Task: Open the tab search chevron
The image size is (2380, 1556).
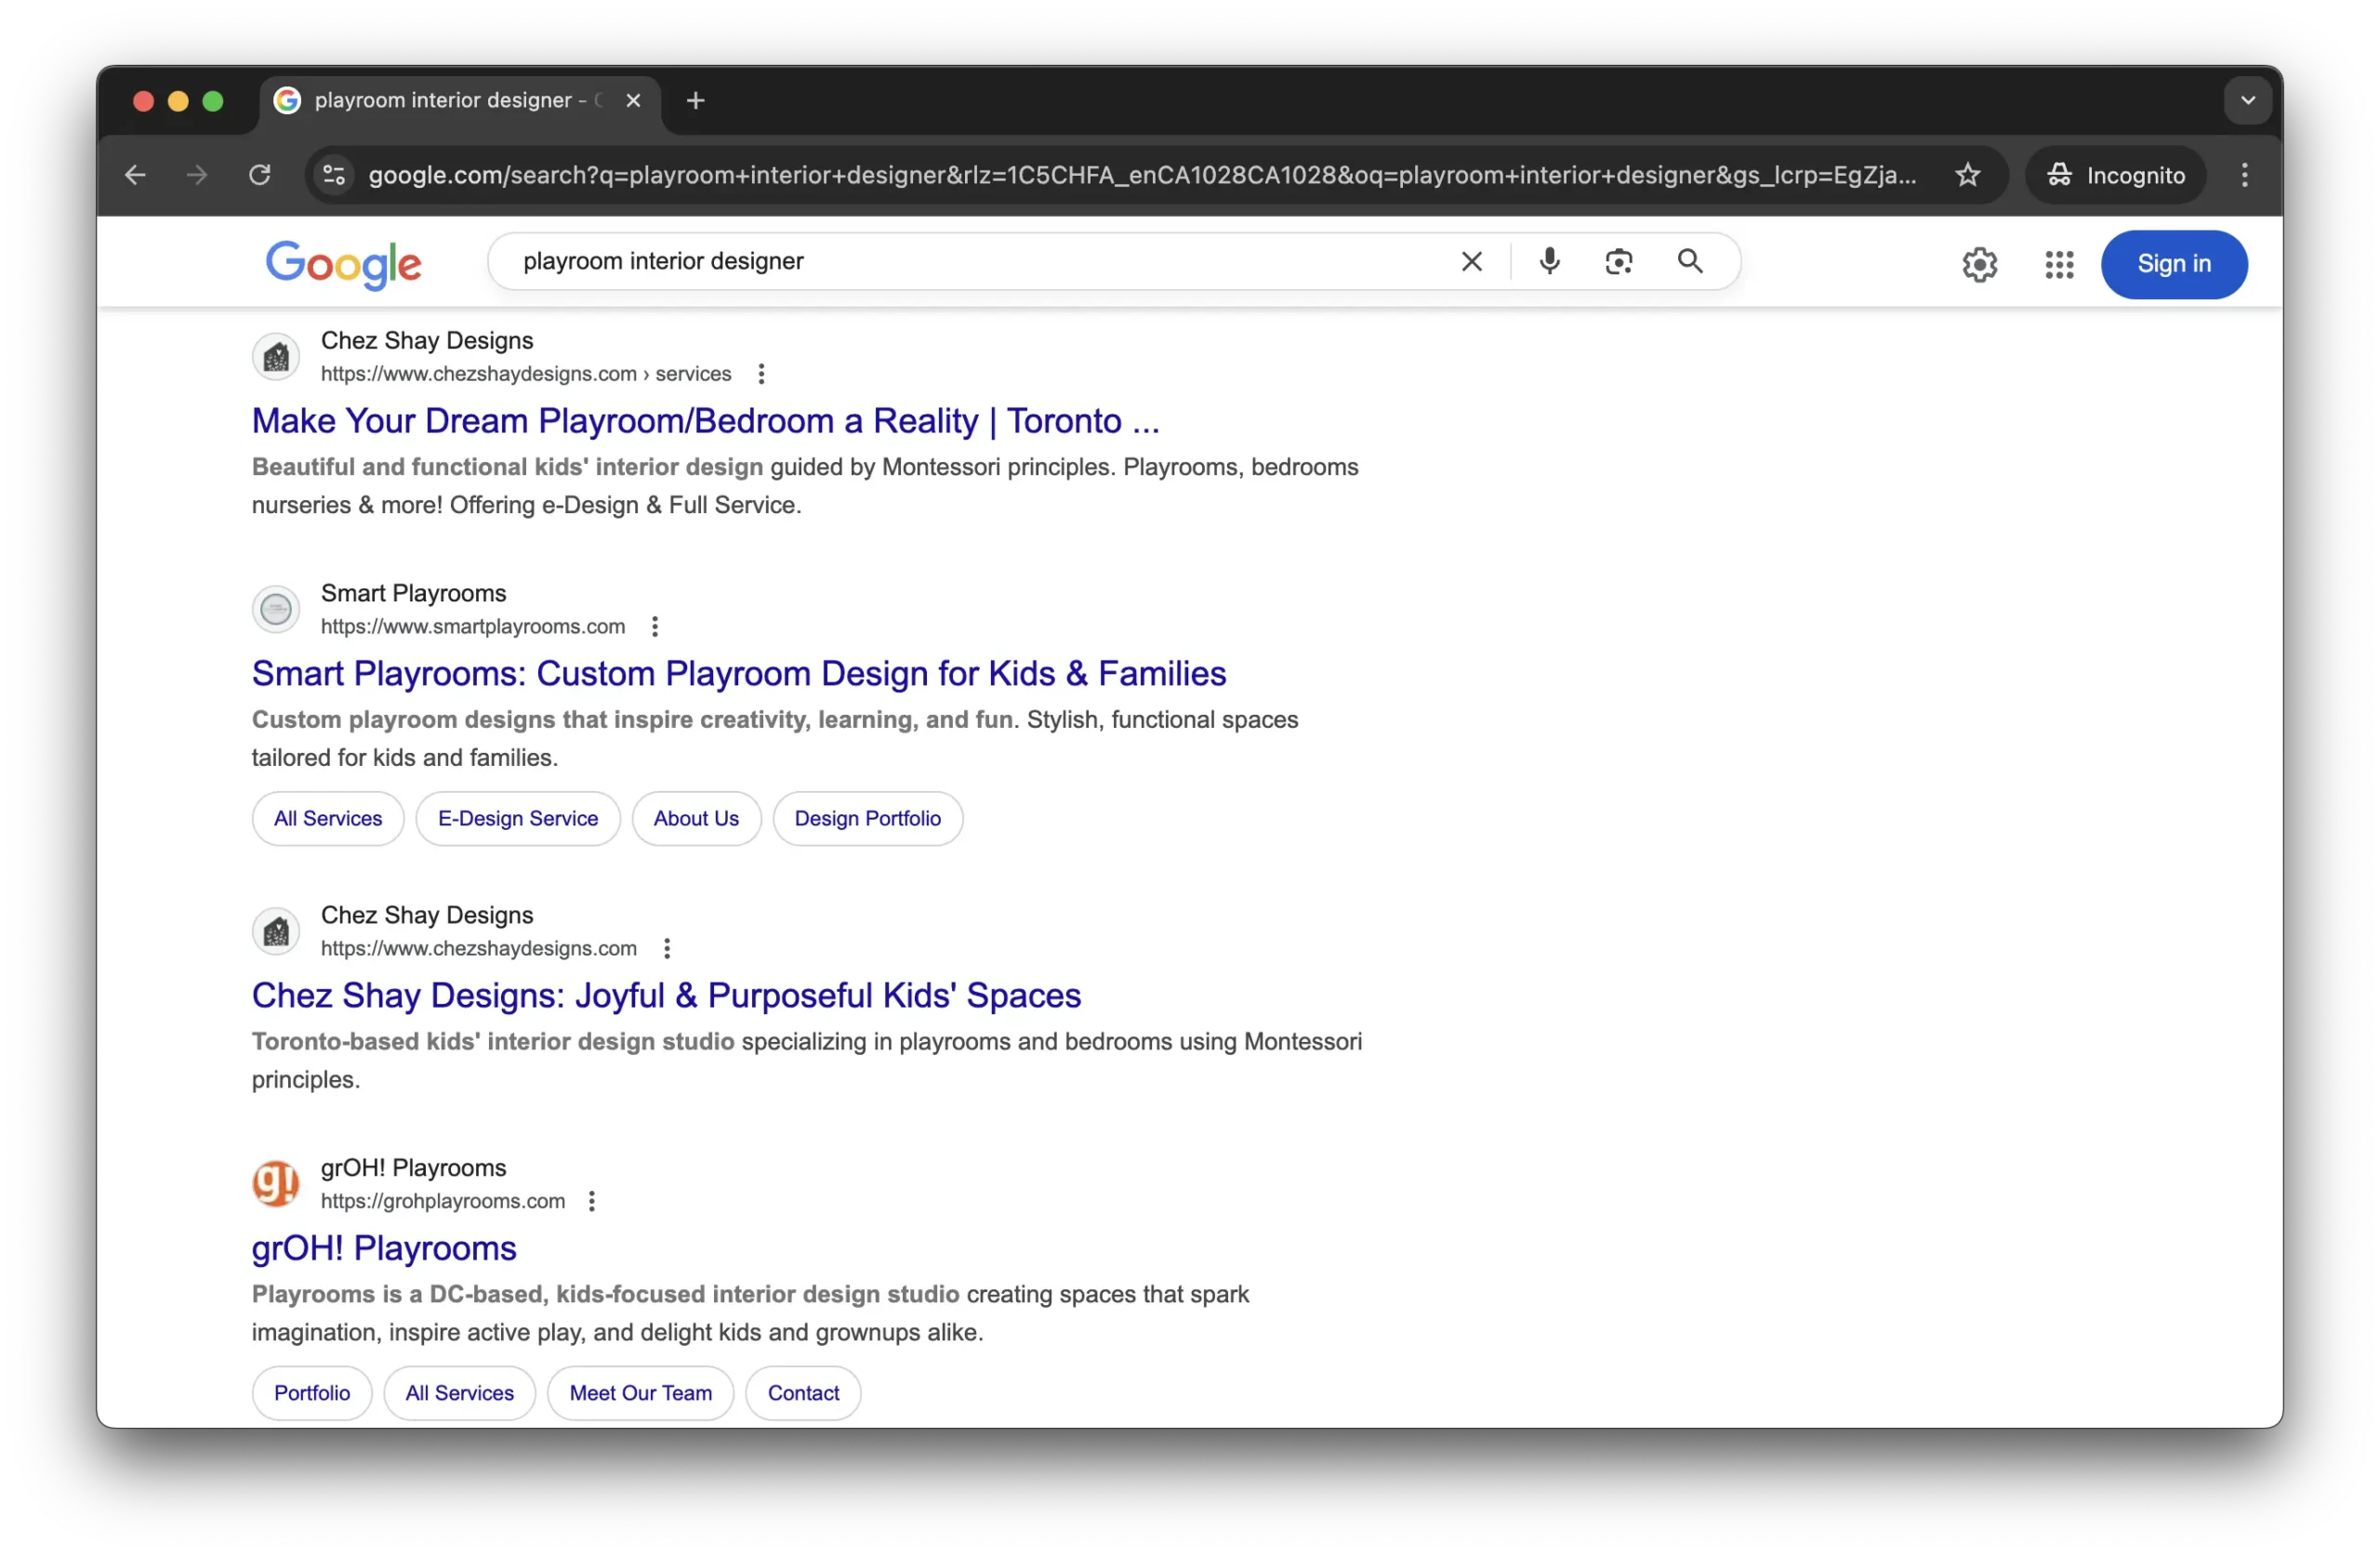Action: coord(2246,100)
